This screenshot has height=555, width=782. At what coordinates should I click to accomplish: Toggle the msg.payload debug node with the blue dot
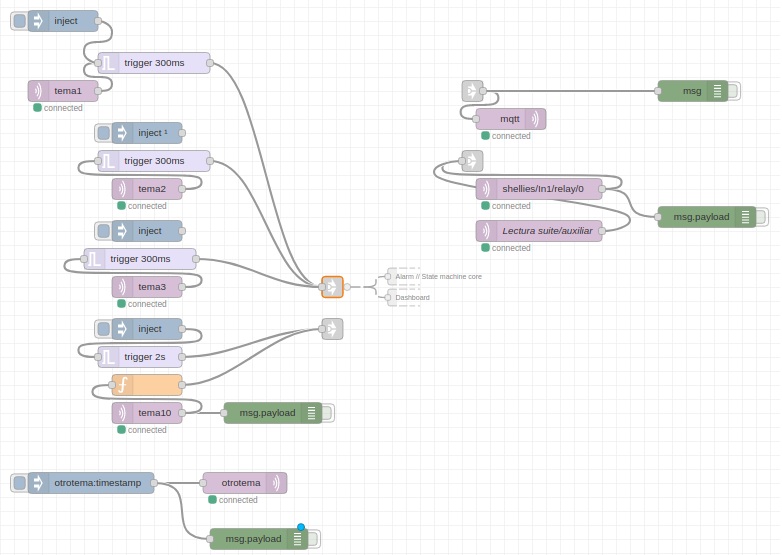click(313, 539)
